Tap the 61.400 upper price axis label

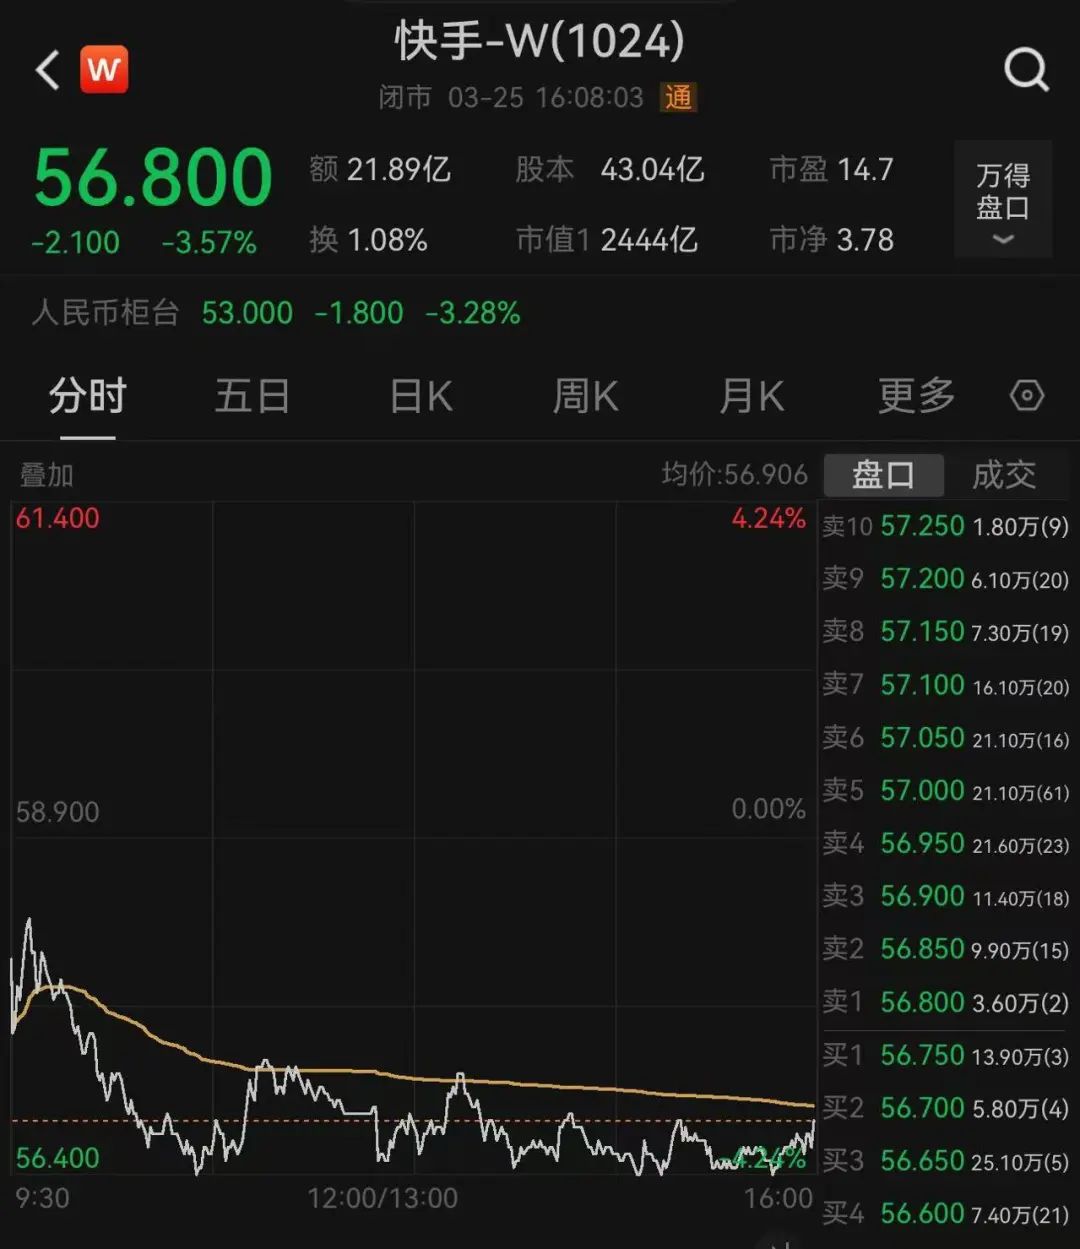tap(58, 519)
